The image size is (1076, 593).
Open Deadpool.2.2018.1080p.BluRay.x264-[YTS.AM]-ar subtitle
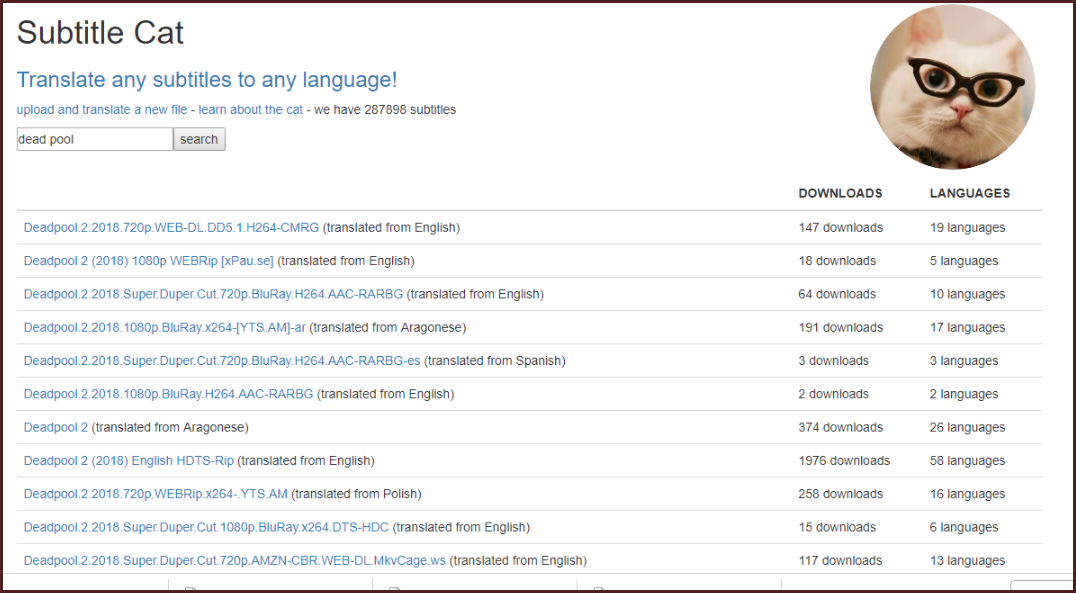tap(165, 327)
